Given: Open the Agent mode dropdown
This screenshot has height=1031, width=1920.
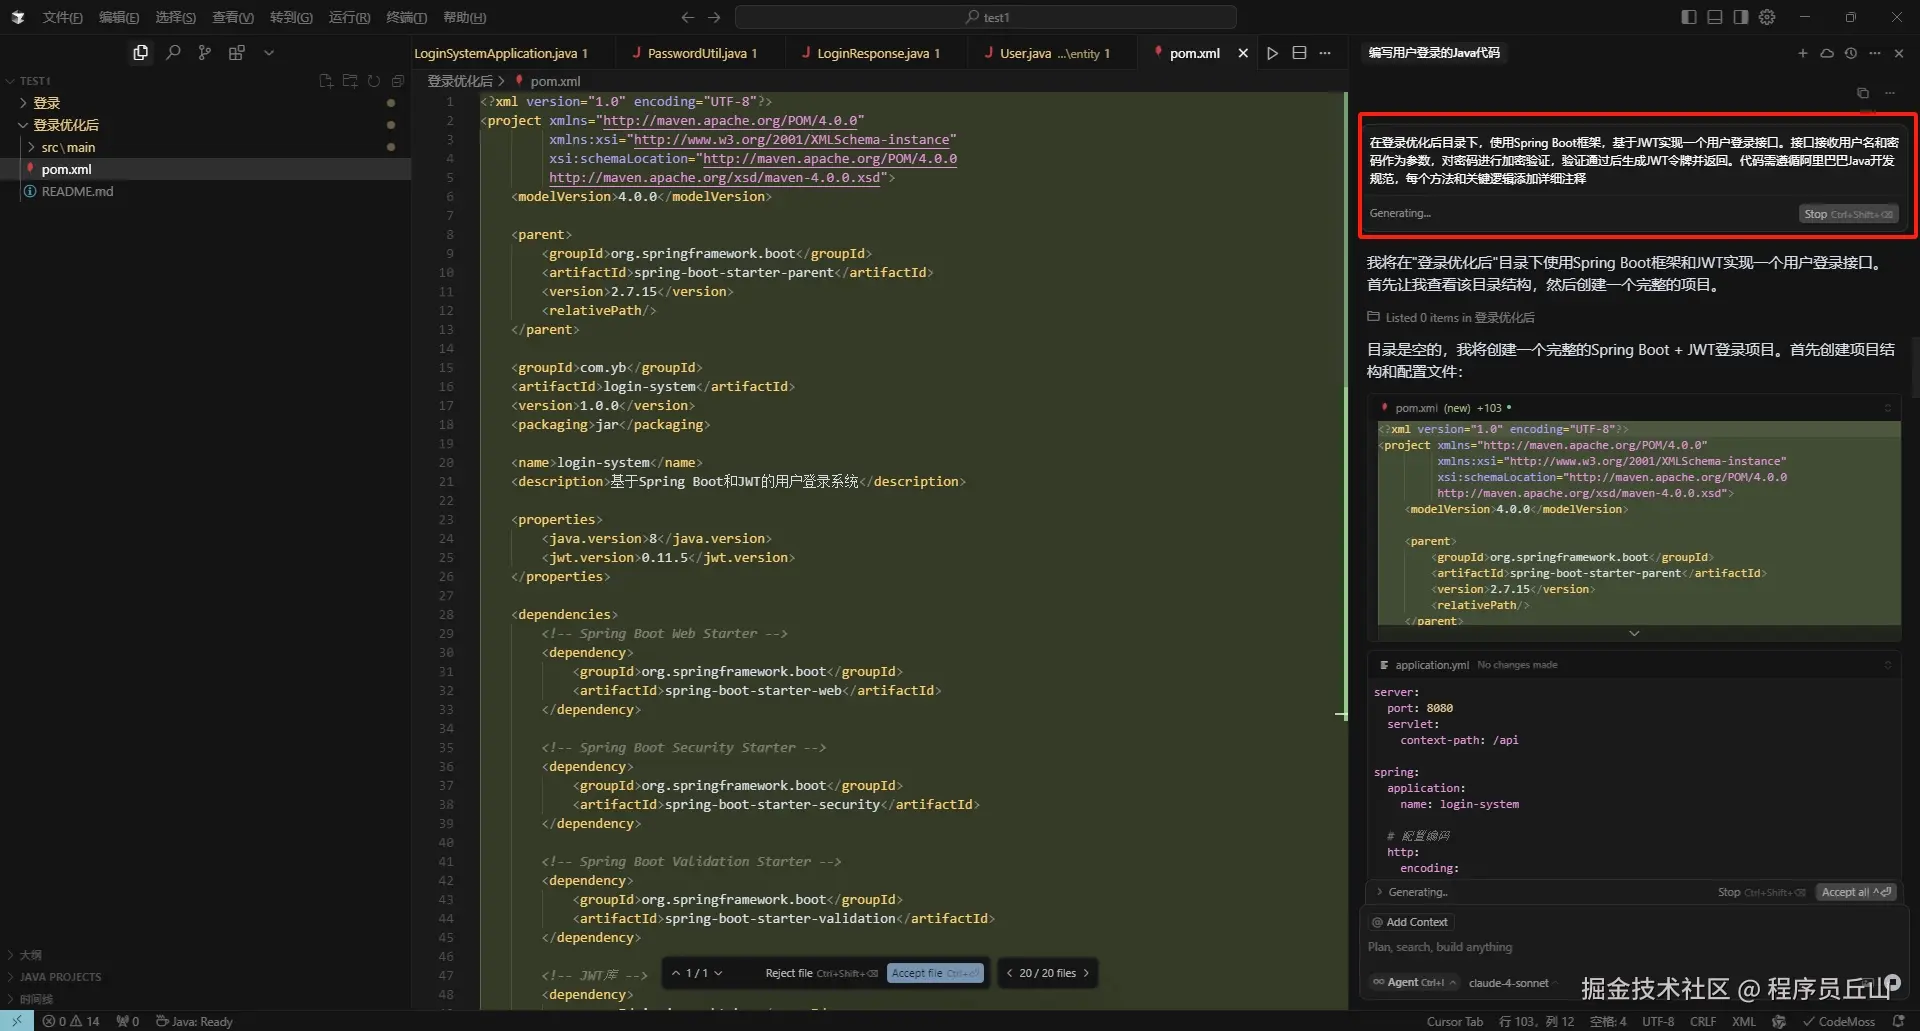Looking at the screenshot, I should [1414, 983].
